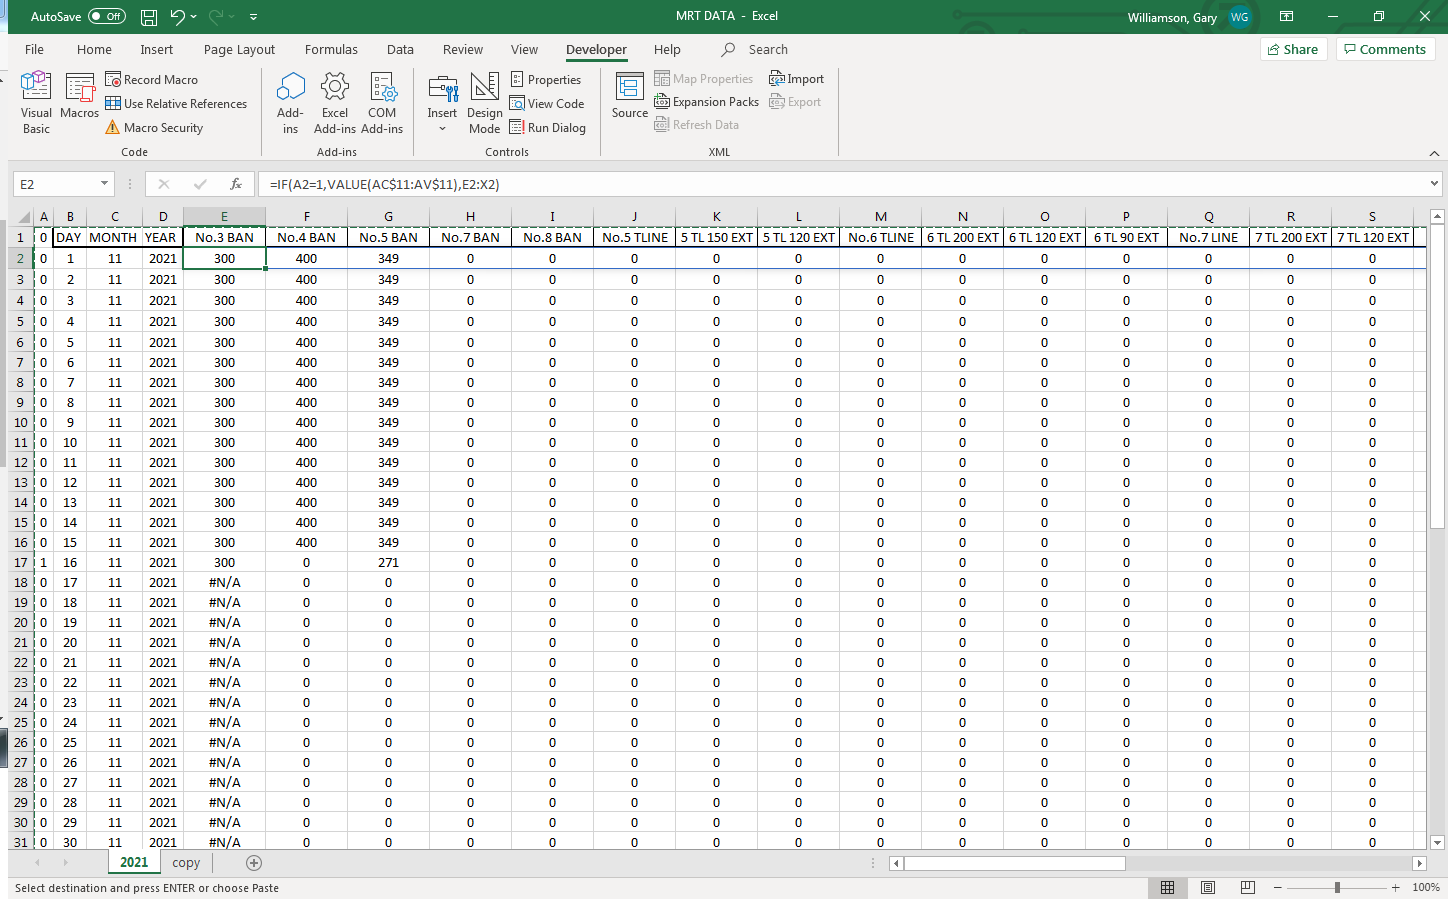Open control Properties
This screenshot has width=1448, height=900.
pos(546,80)
